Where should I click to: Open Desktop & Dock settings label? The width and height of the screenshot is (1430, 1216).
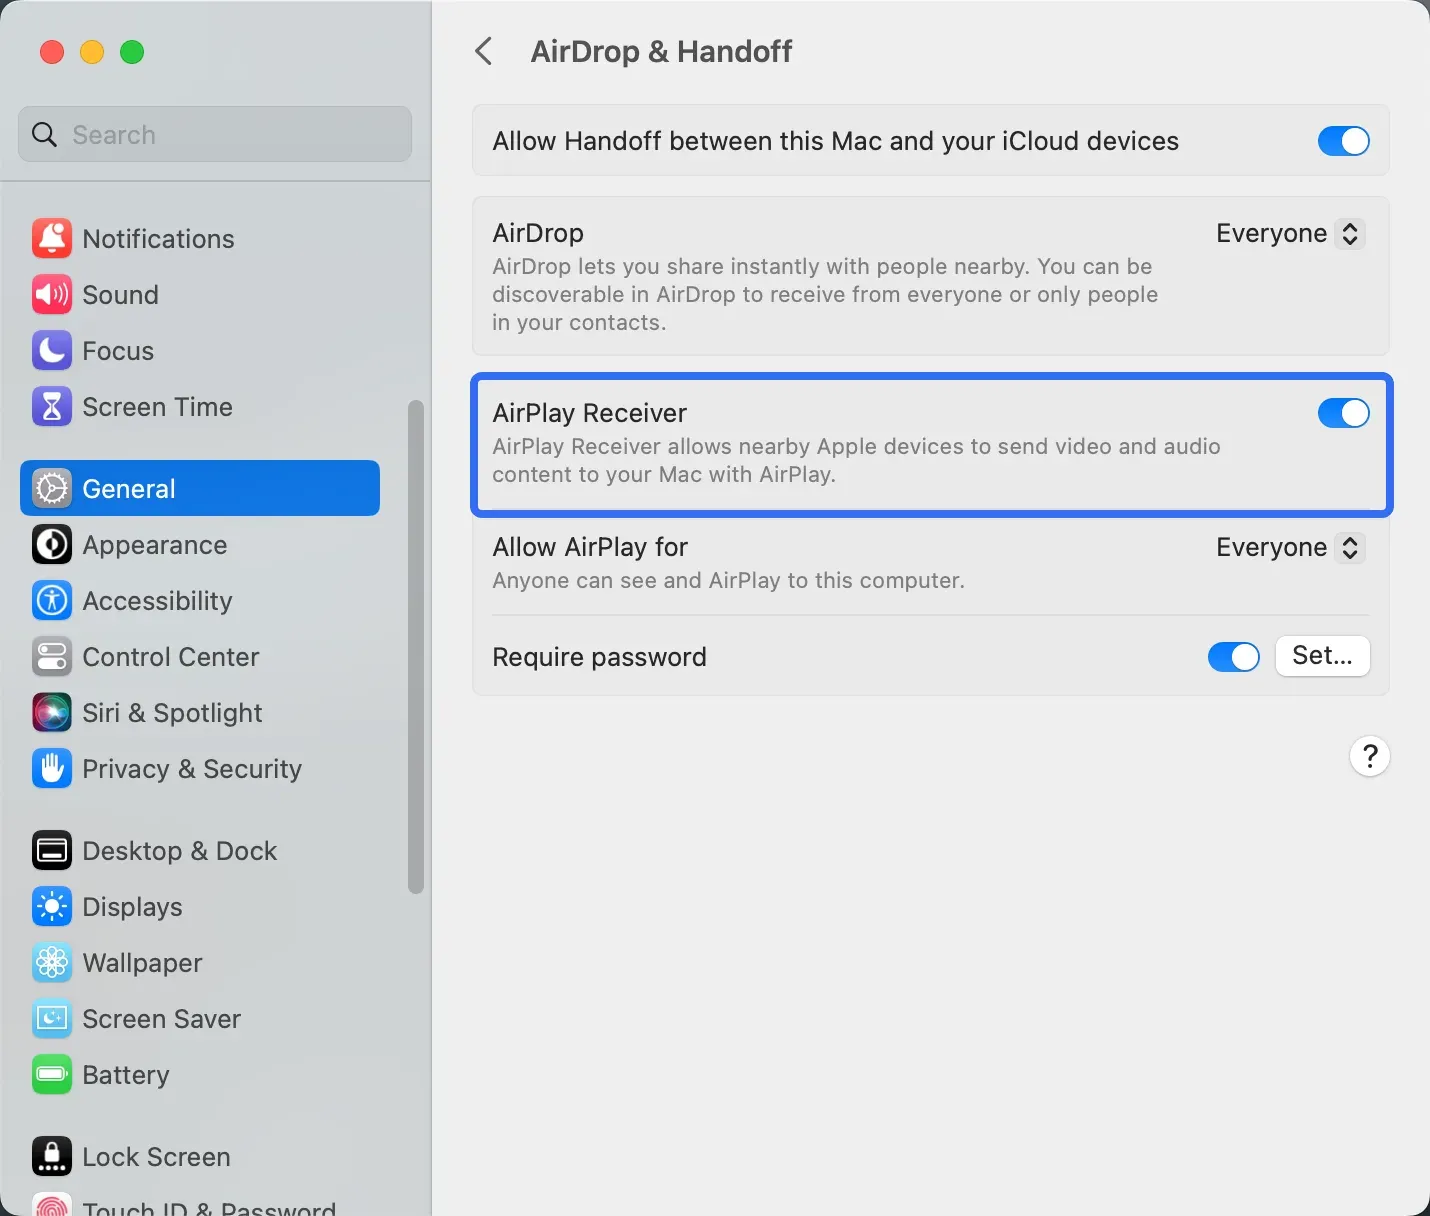(180, 850)
